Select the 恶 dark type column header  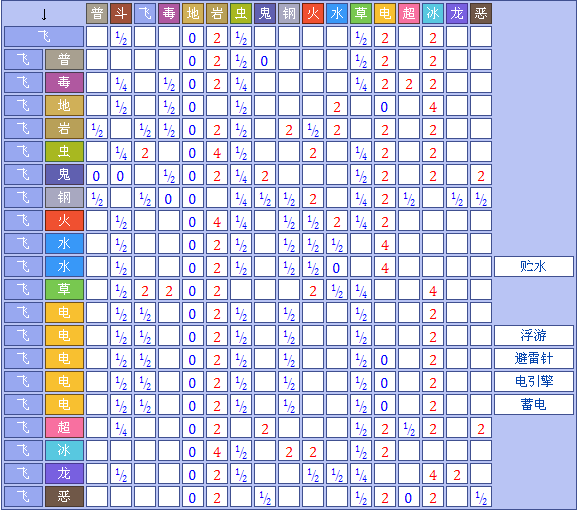click(481, 14)
